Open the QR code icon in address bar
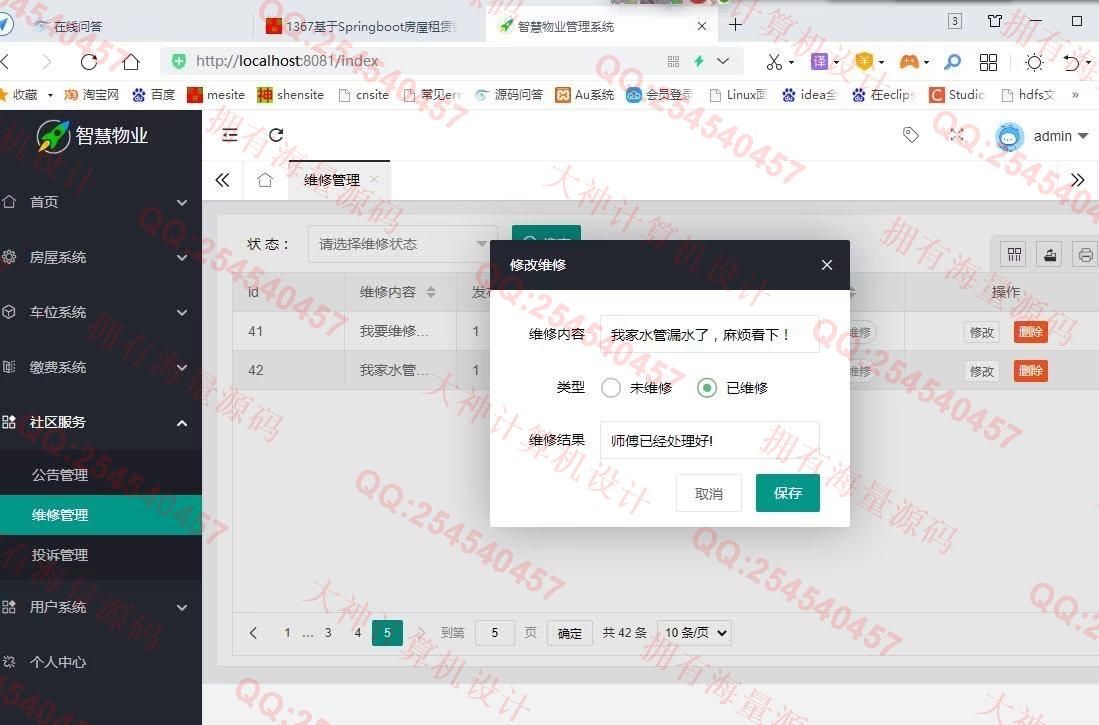 tap(674, 61)
